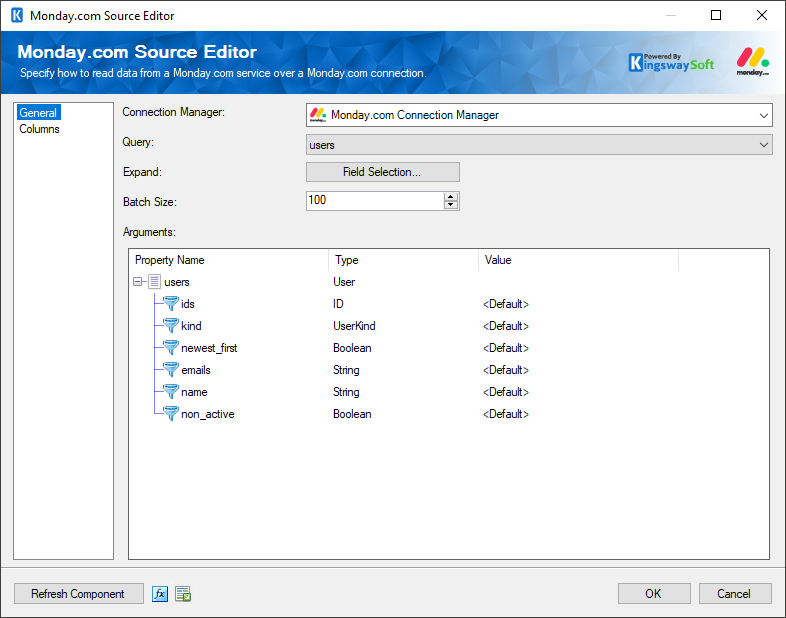
Task: Click the Cancel button
Action: 734,594
